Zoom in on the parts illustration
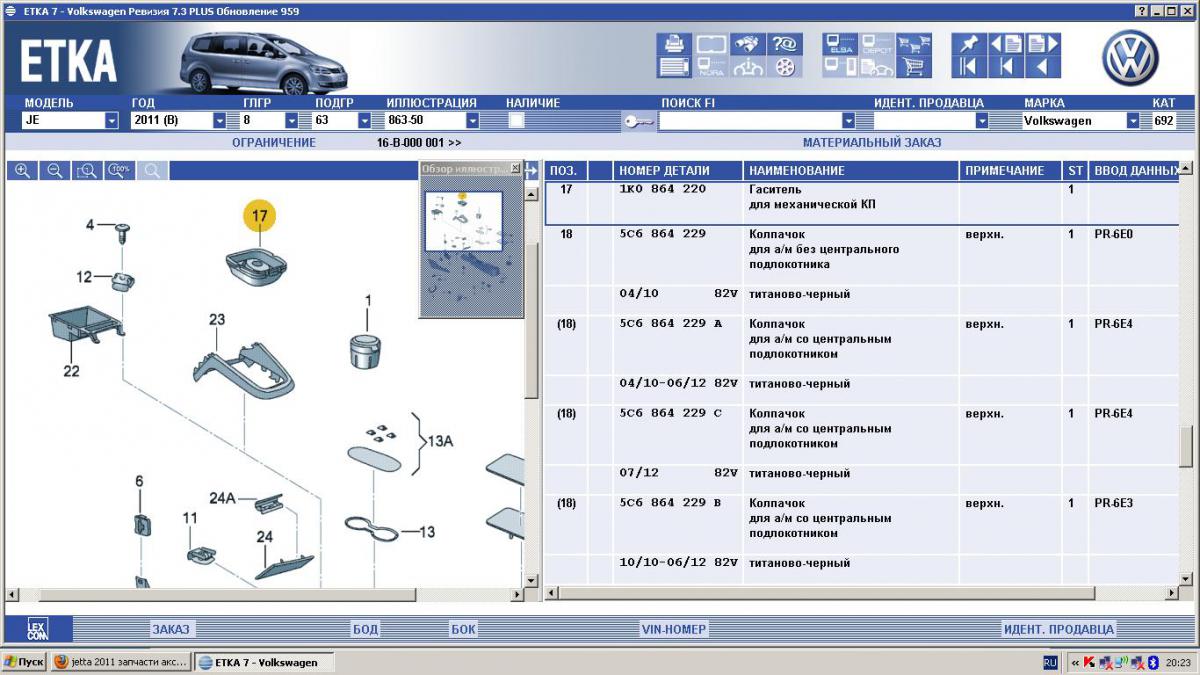Image resolution: width=1200 pixels, height=675 pixels. click(x=23, y=171)
